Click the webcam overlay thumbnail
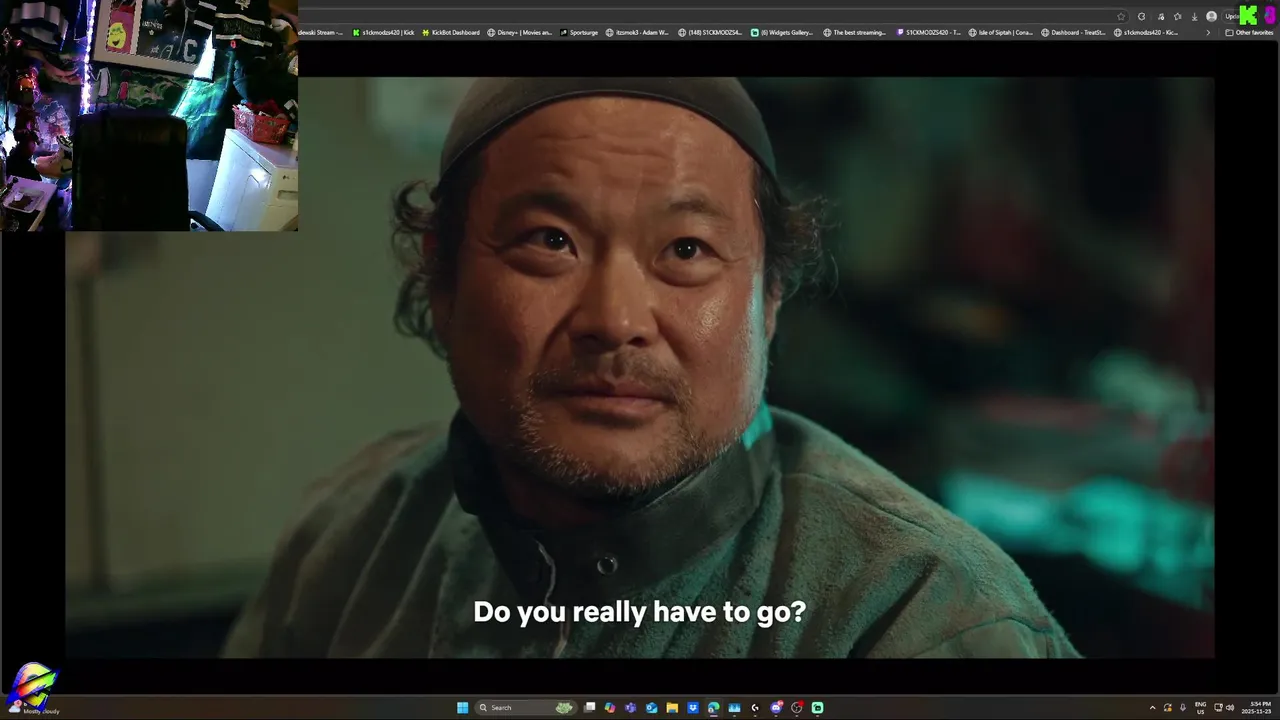Screen dimensions: 1280x720 point(149,115)
